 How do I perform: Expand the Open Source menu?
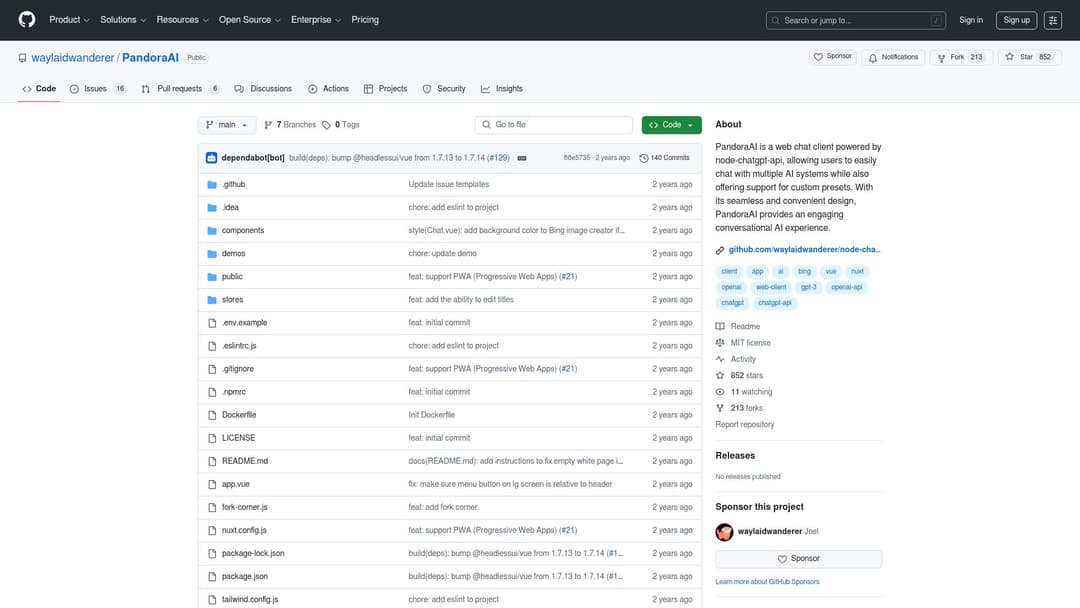pos(249,20)
